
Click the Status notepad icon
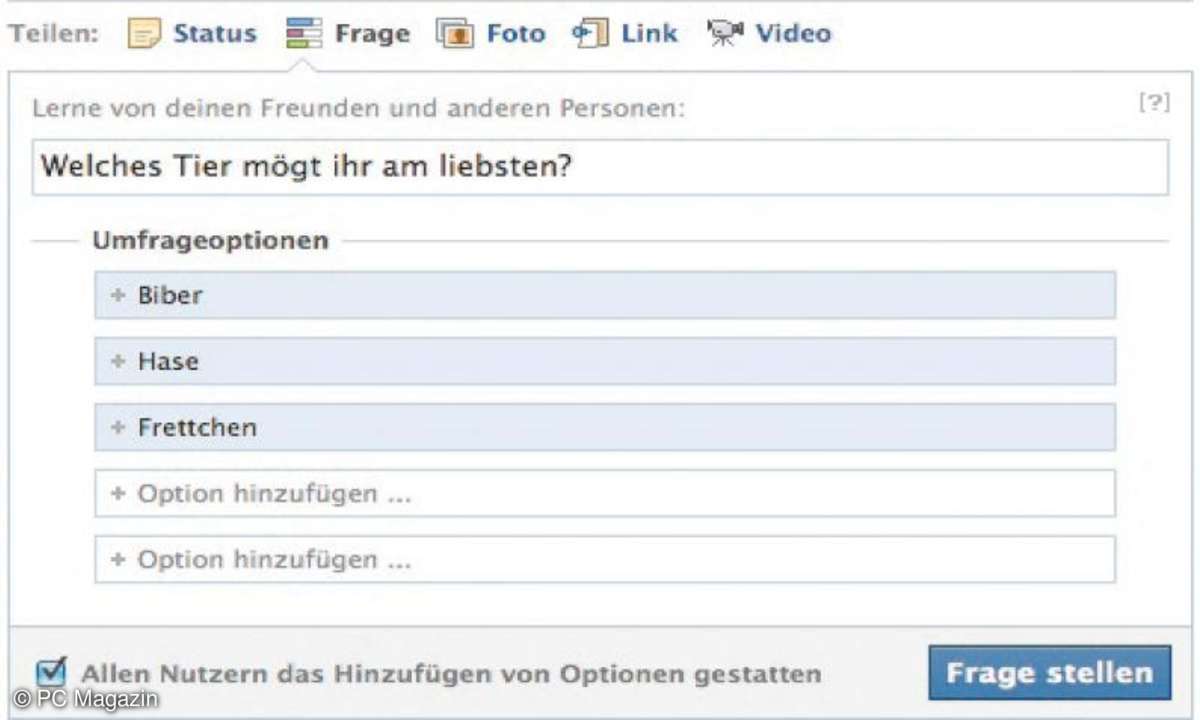[x=144, y=34]
